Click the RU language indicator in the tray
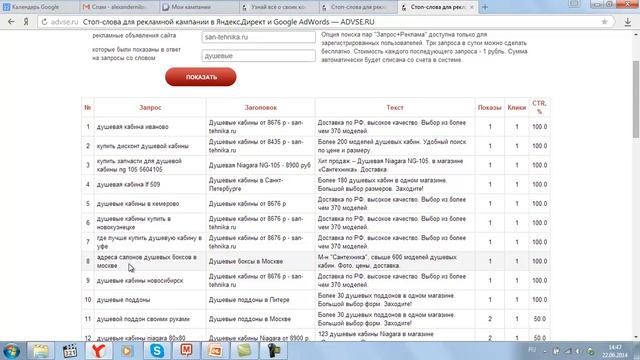 coord(532,350)
